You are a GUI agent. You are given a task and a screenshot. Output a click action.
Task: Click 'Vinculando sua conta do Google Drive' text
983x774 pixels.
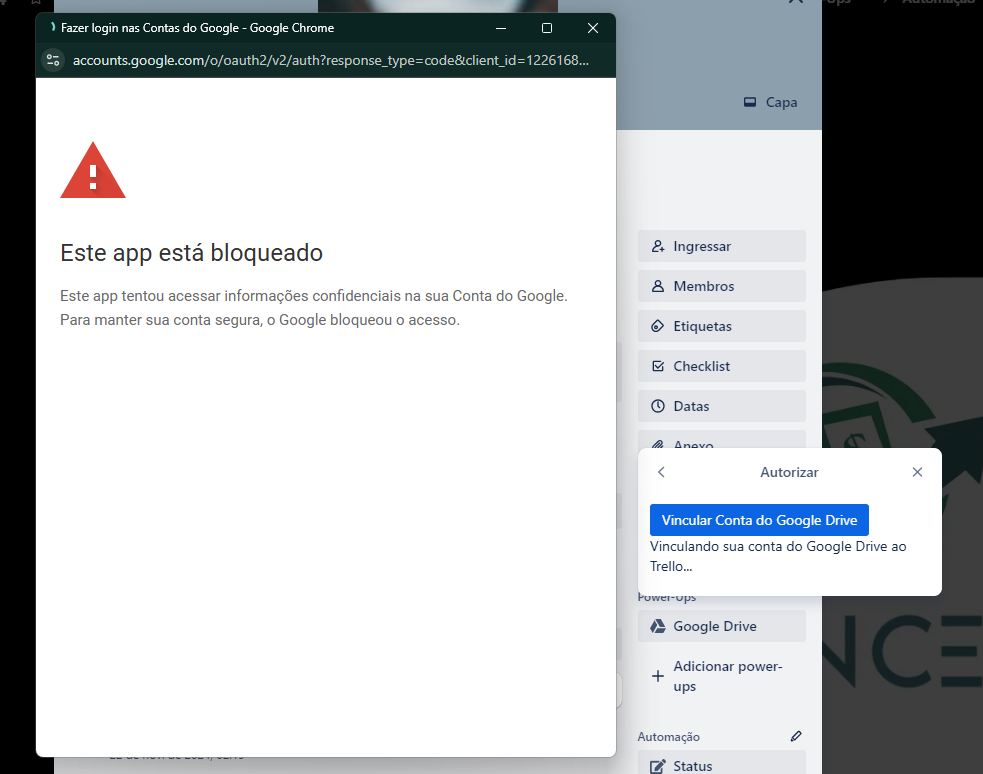coord(778,556)
